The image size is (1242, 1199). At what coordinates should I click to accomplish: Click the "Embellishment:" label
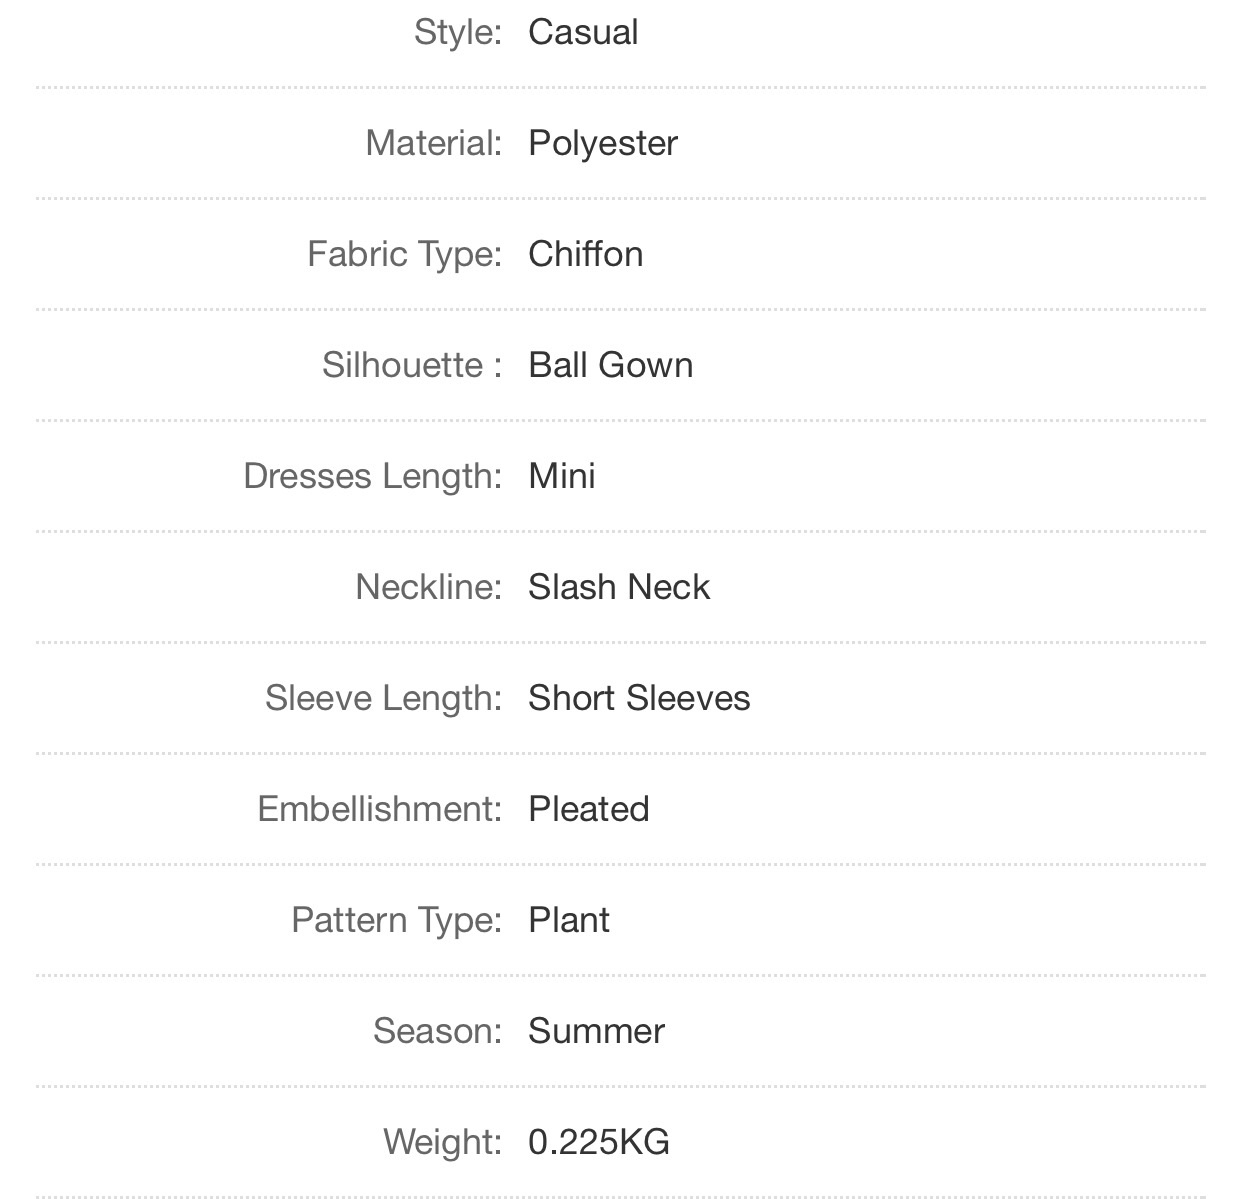pos(379,809)
